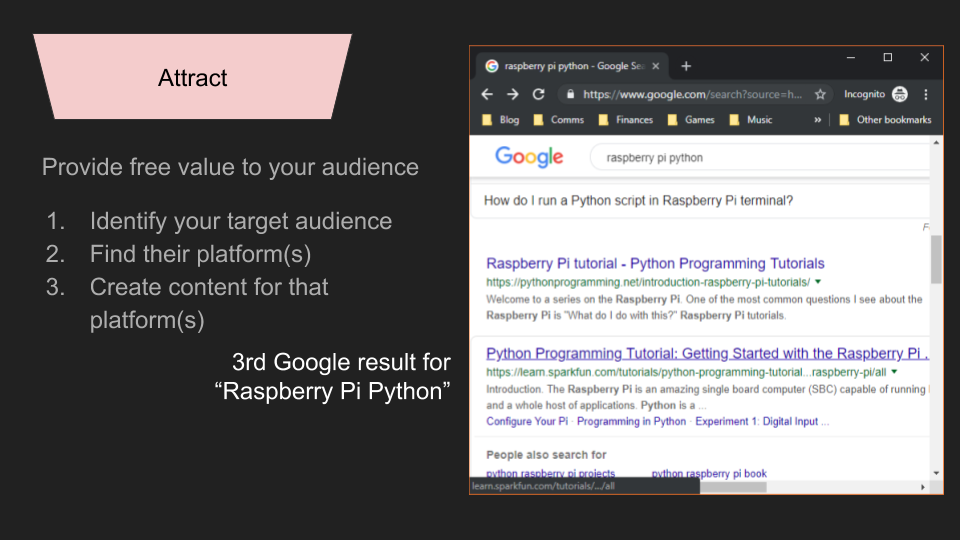Viewport: 960px width, 540px height.
Task: Click the text Identify your target audience
Action: (241, 221)
